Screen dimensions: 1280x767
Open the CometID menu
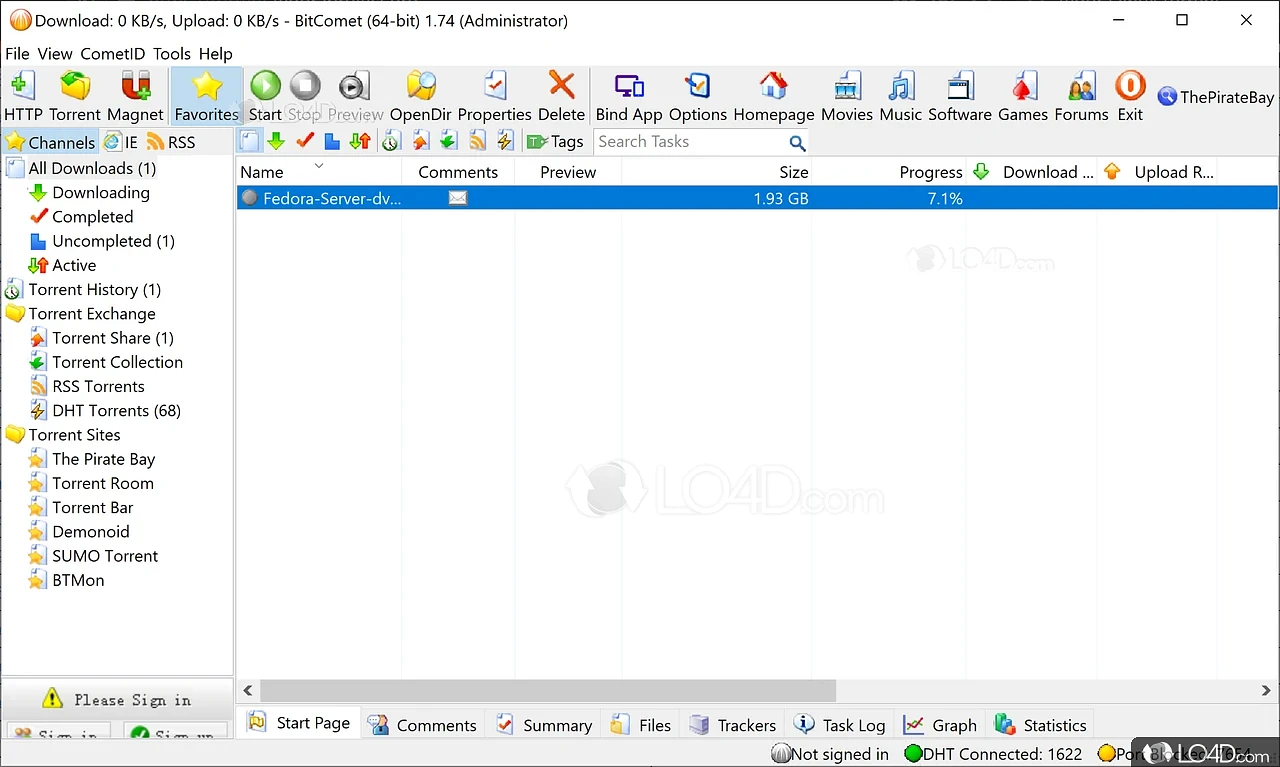coord(114,54)
